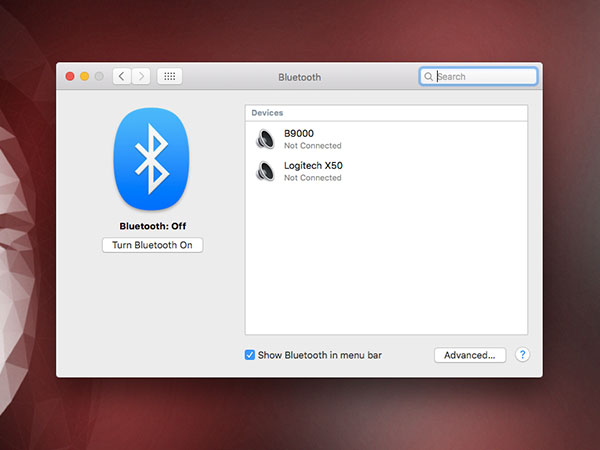
Task: Go forward with the right chevron button
Action: coord(141,77)
